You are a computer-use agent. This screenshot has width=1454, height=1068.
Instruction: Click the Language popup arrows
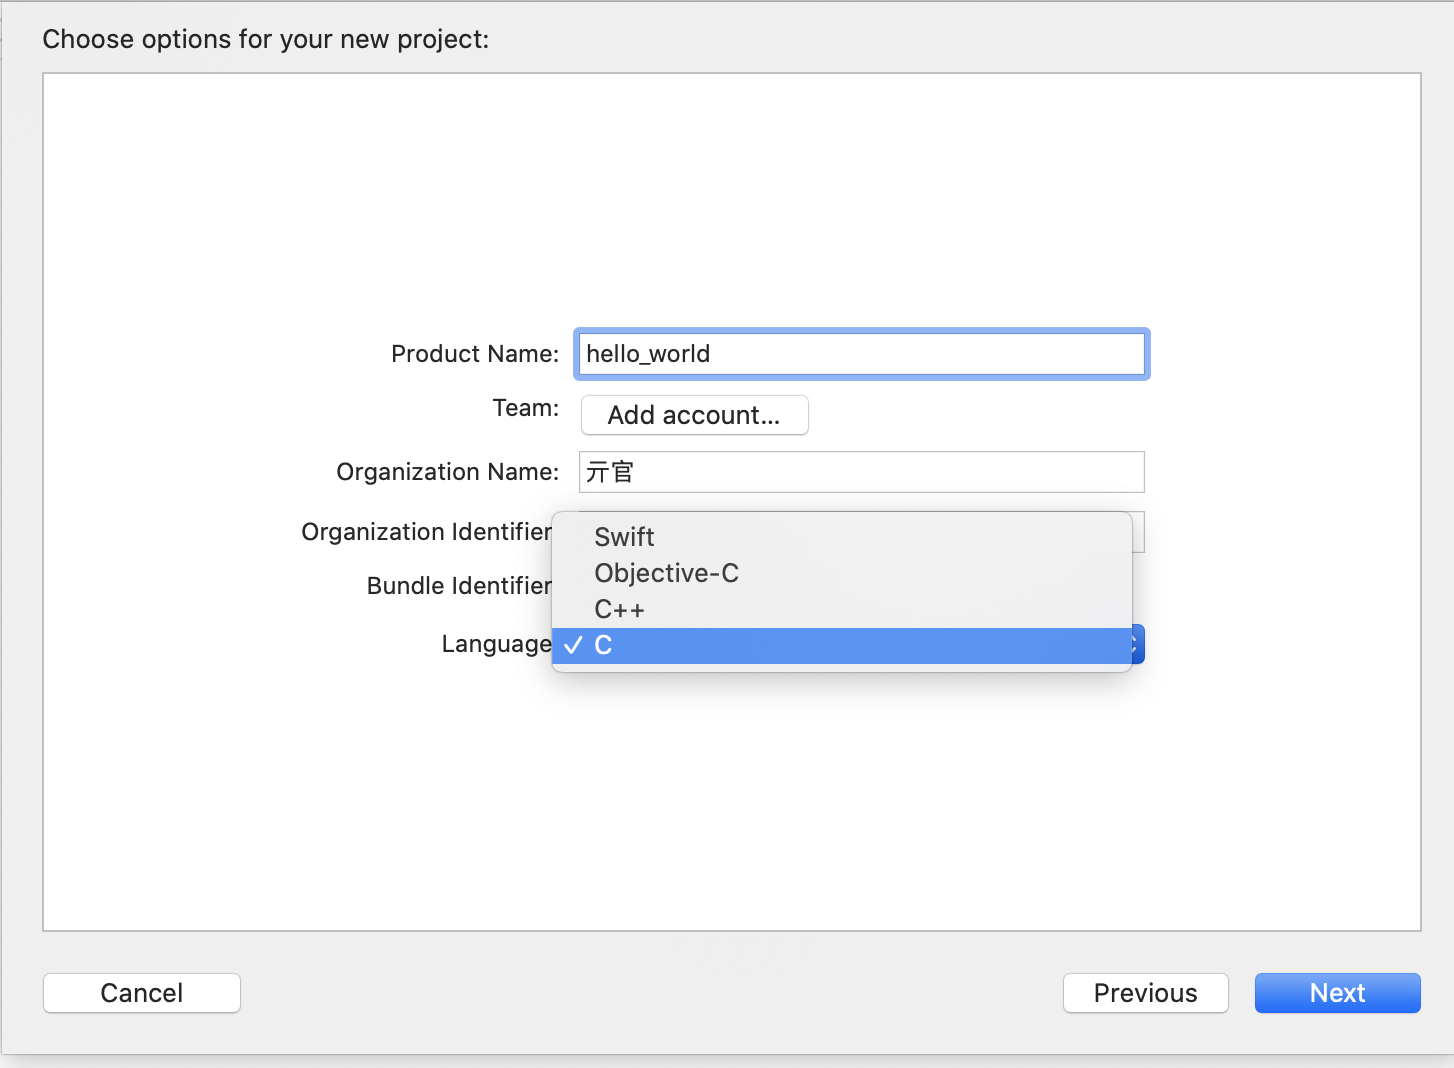click(1137, 645)
